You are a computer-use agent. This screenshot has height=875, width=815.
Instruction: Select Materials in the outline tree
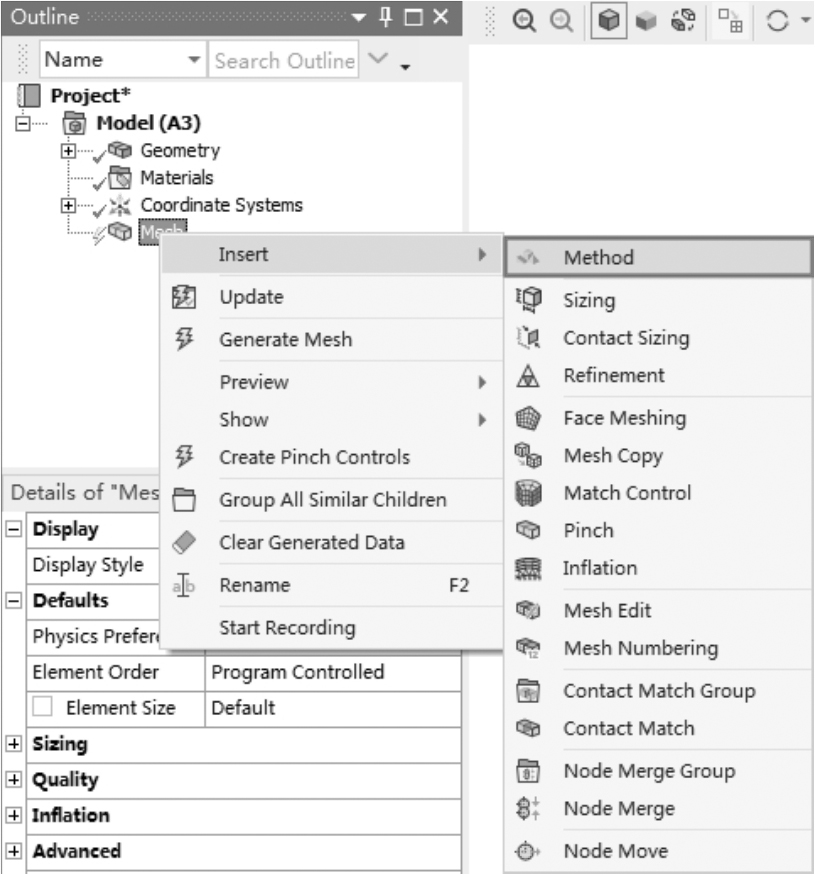(176, 178)
